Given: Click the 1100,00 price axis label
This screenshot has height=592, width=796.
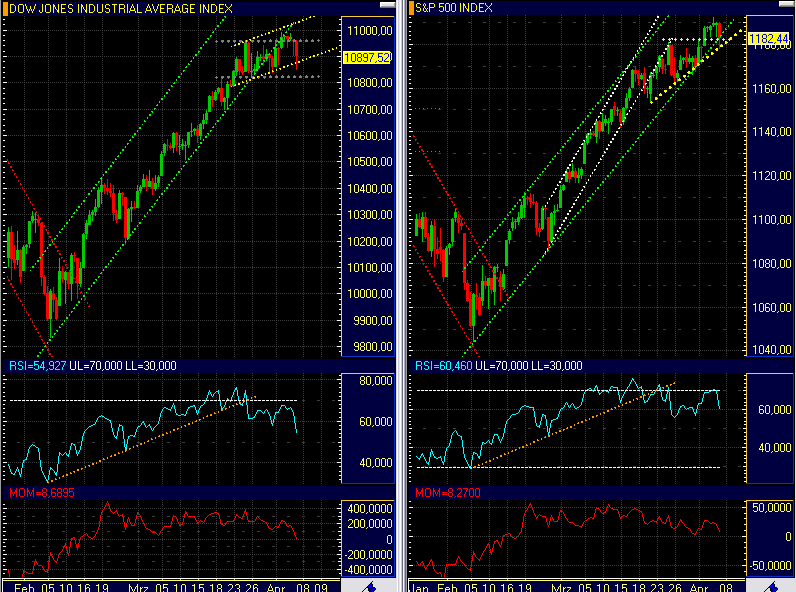Looking at the screenshot, I should pyautogui.click(x=772, y=219).
